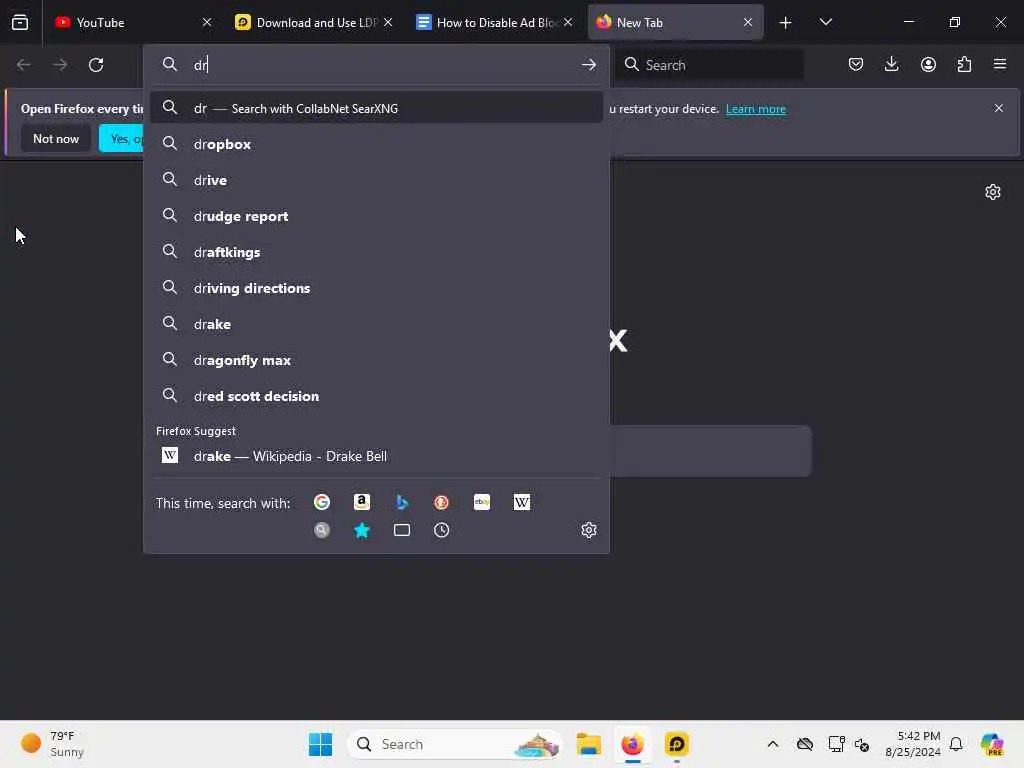Search this time with Bing icon
The image size is (1024, 768).
tap(402, 502)
